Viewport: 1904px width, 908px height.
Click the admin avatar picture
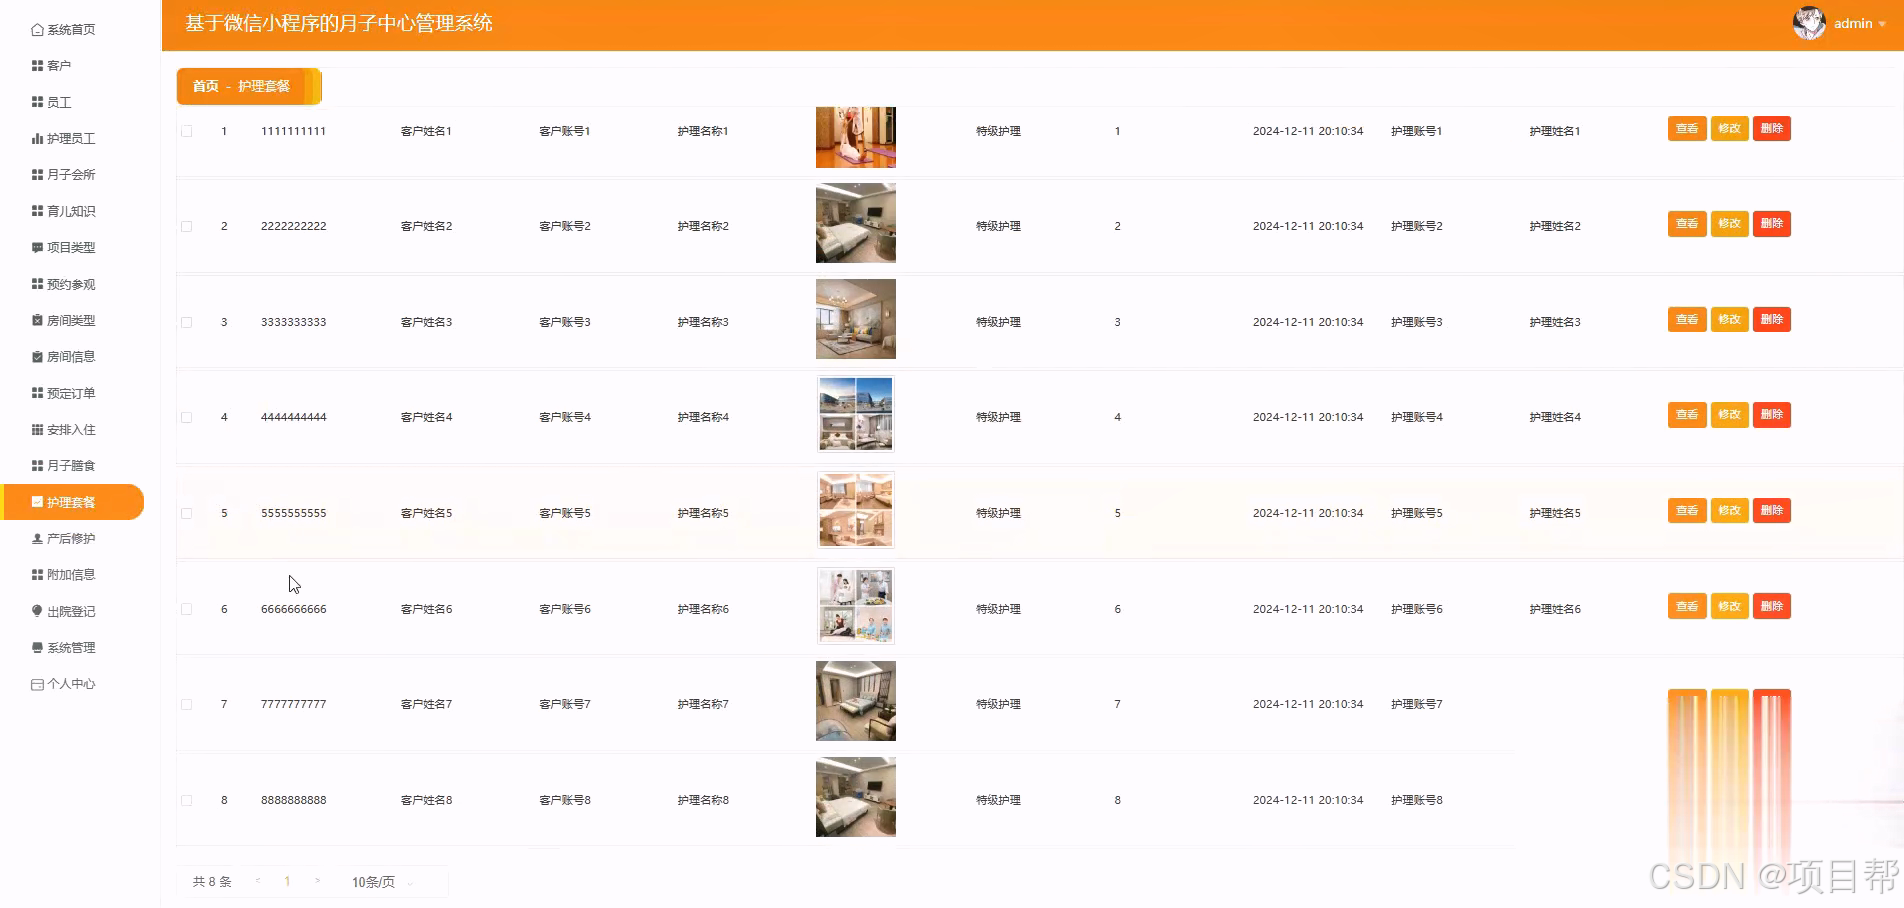point(1809,23)
